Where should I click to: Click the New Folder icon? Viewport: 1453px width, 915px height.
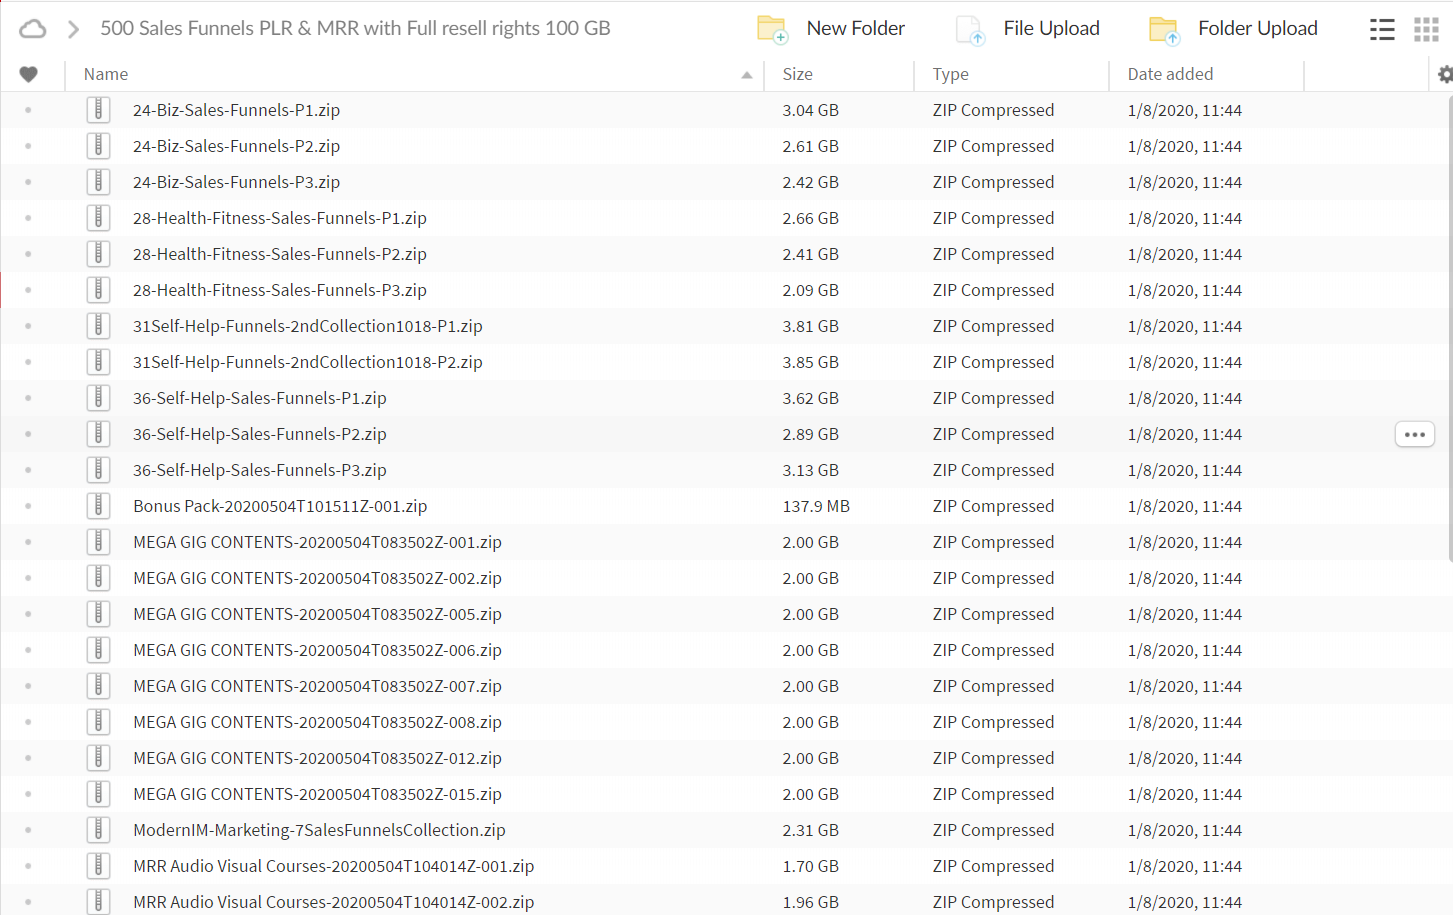coord(772,29)
